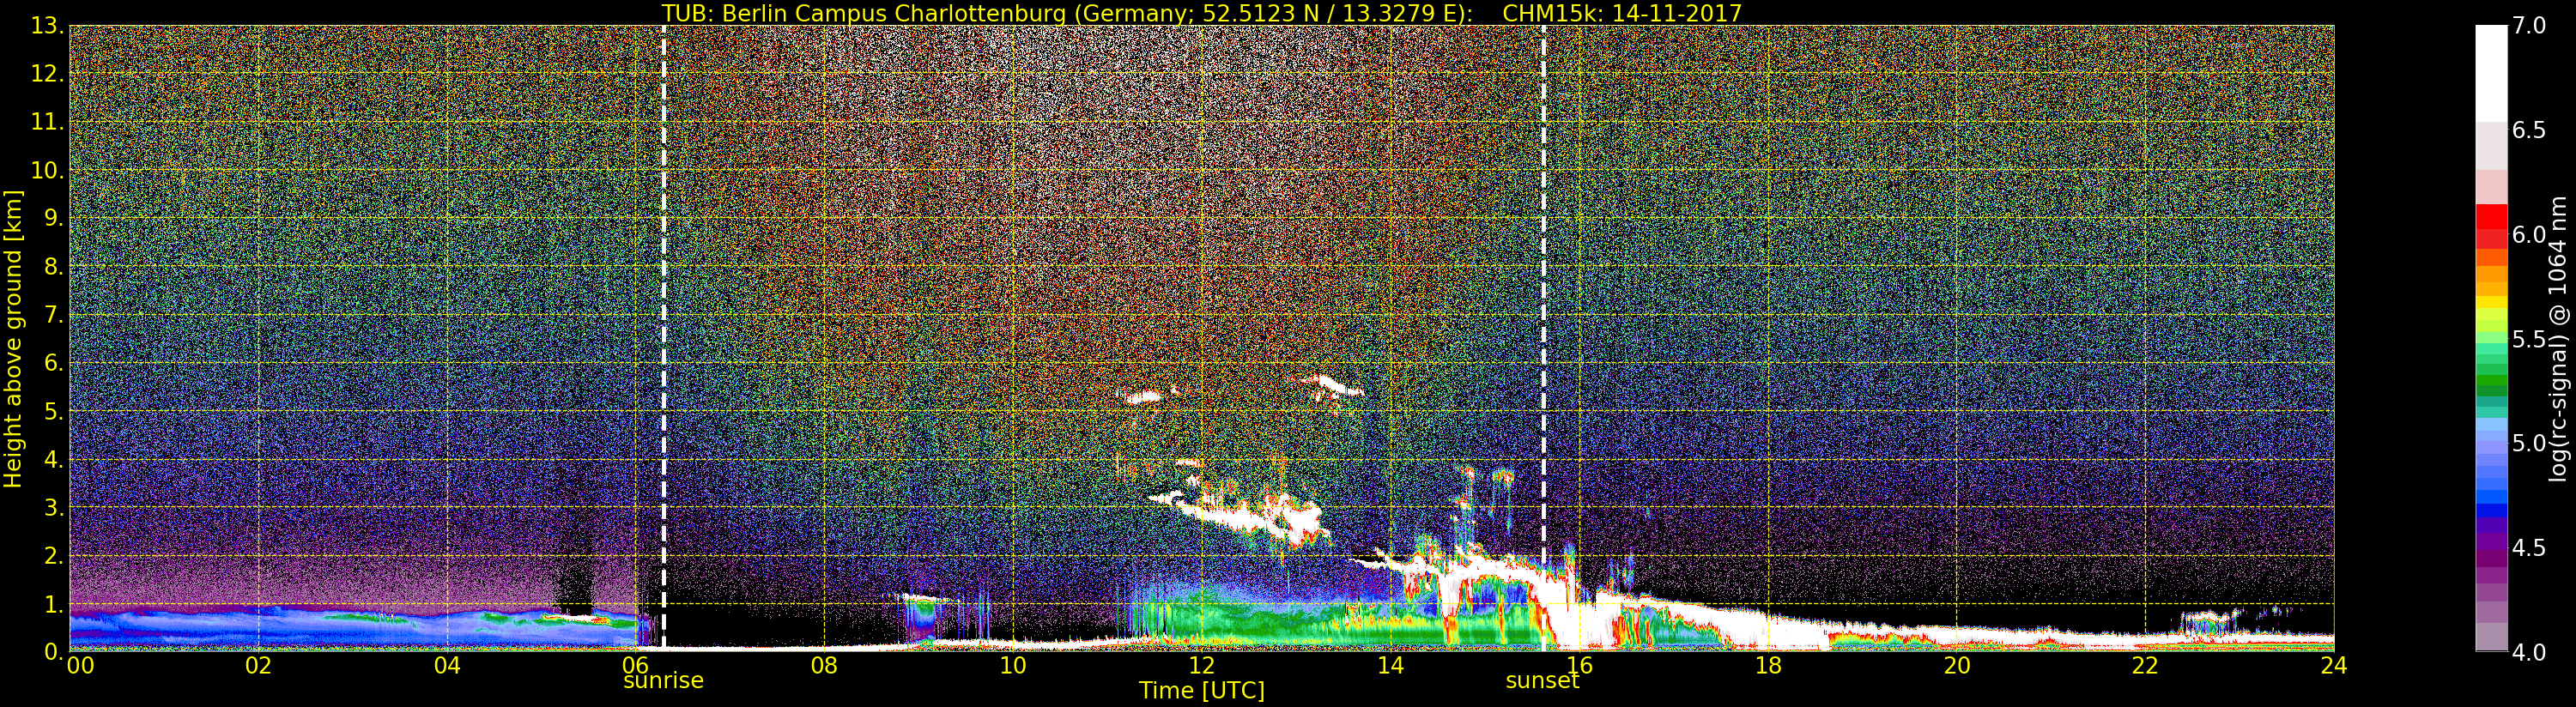The image size is (2576, 707).
Task: Click the "24" time axis tick label
Action: click(x=2333, y=666)
